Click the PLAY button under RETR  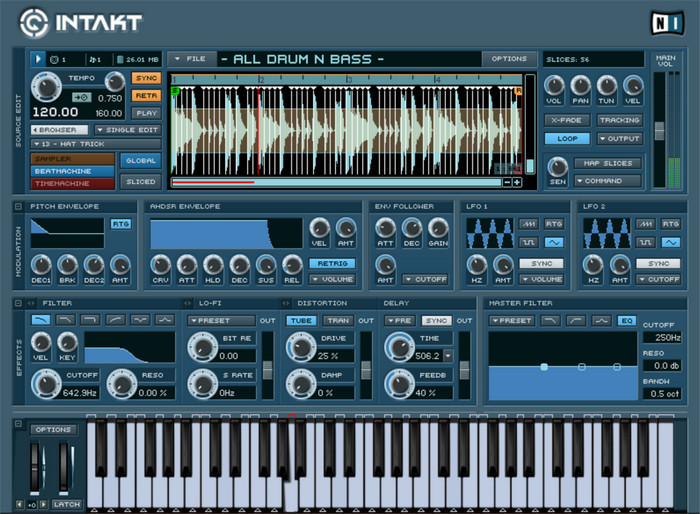pos(146,113)
